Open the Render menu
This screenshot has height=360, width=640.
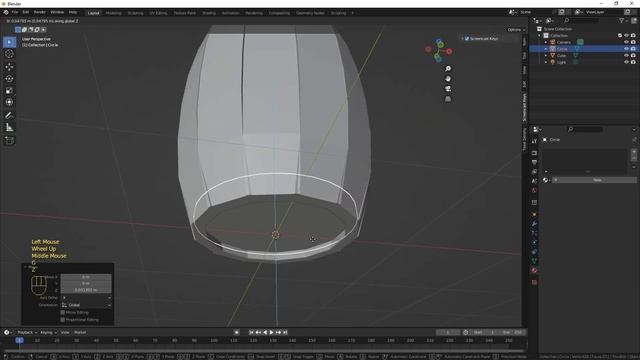pos(40,13)
